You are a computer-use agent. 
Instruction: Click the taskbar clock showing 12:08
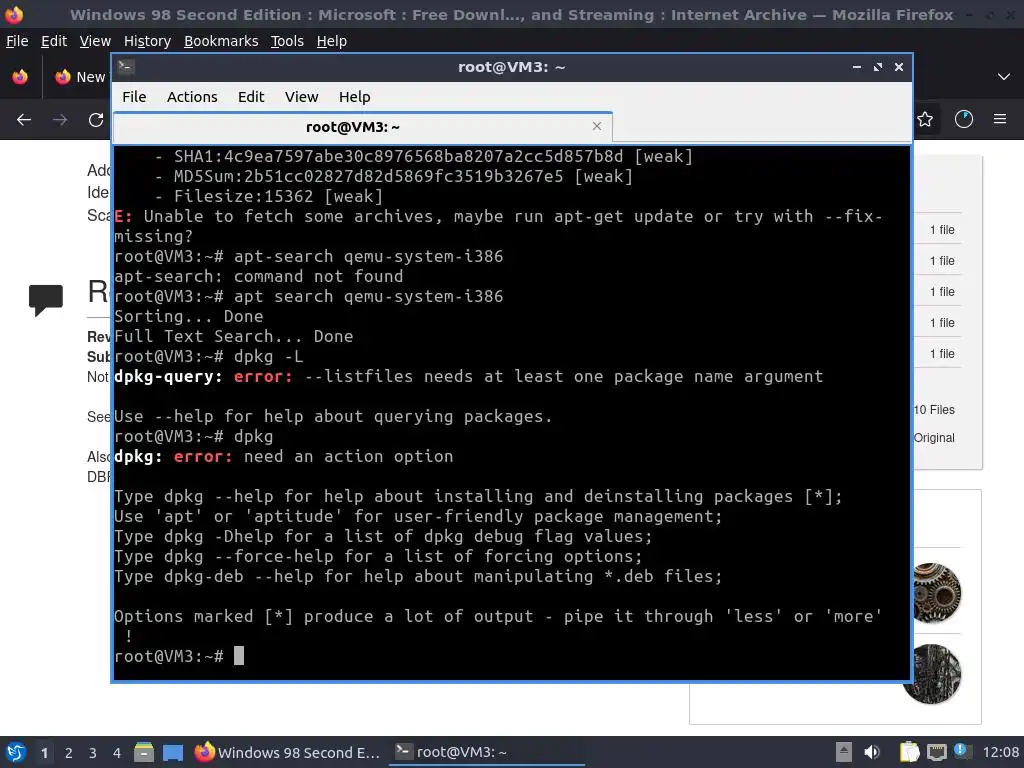coord(1000,752)
